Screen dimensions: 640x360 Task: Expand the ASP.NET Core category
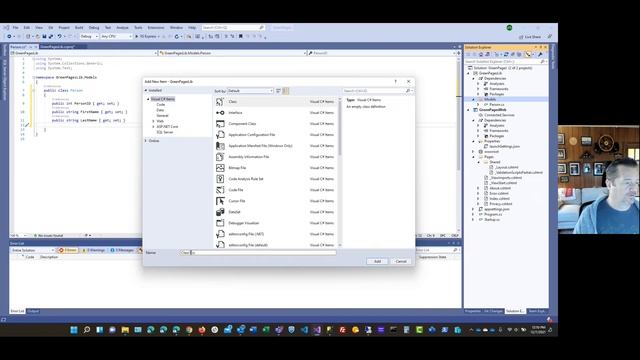click(x=153, y=127)
